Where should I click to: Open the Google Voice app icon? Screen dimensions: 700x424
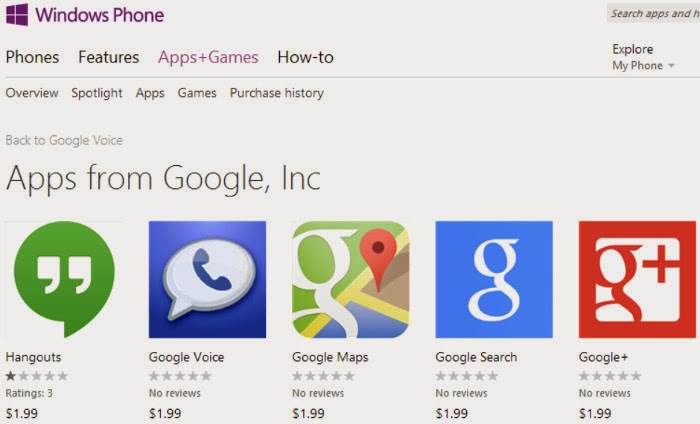[207, 279]
